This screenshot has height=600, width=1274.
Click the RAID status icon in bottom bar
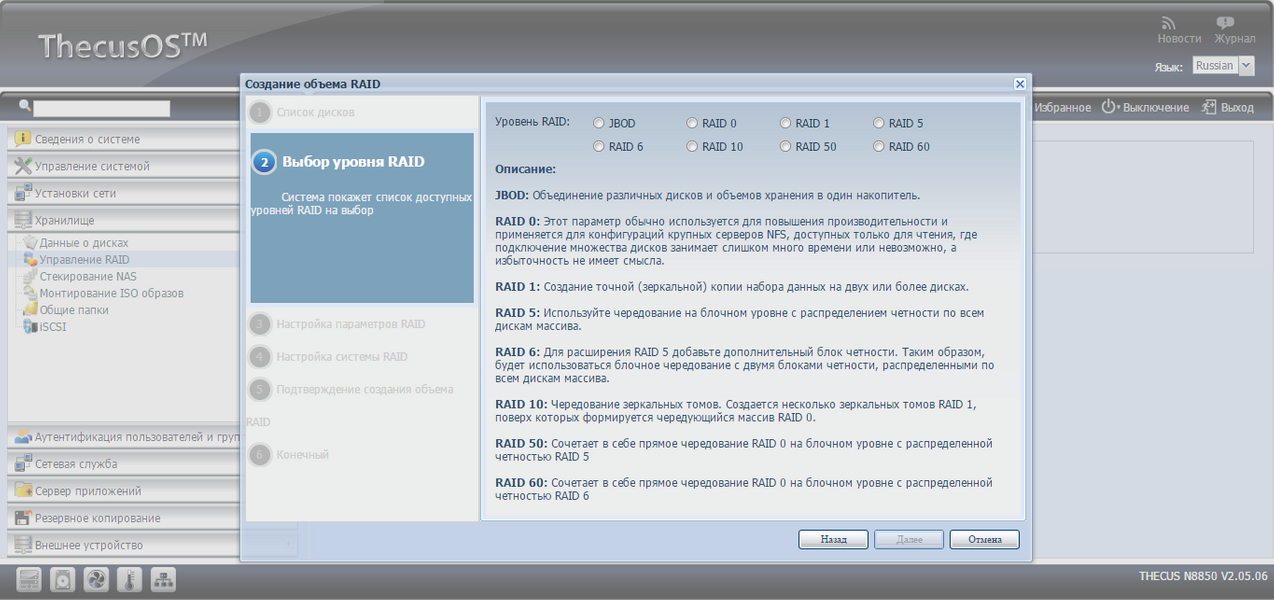coord(29,579)
